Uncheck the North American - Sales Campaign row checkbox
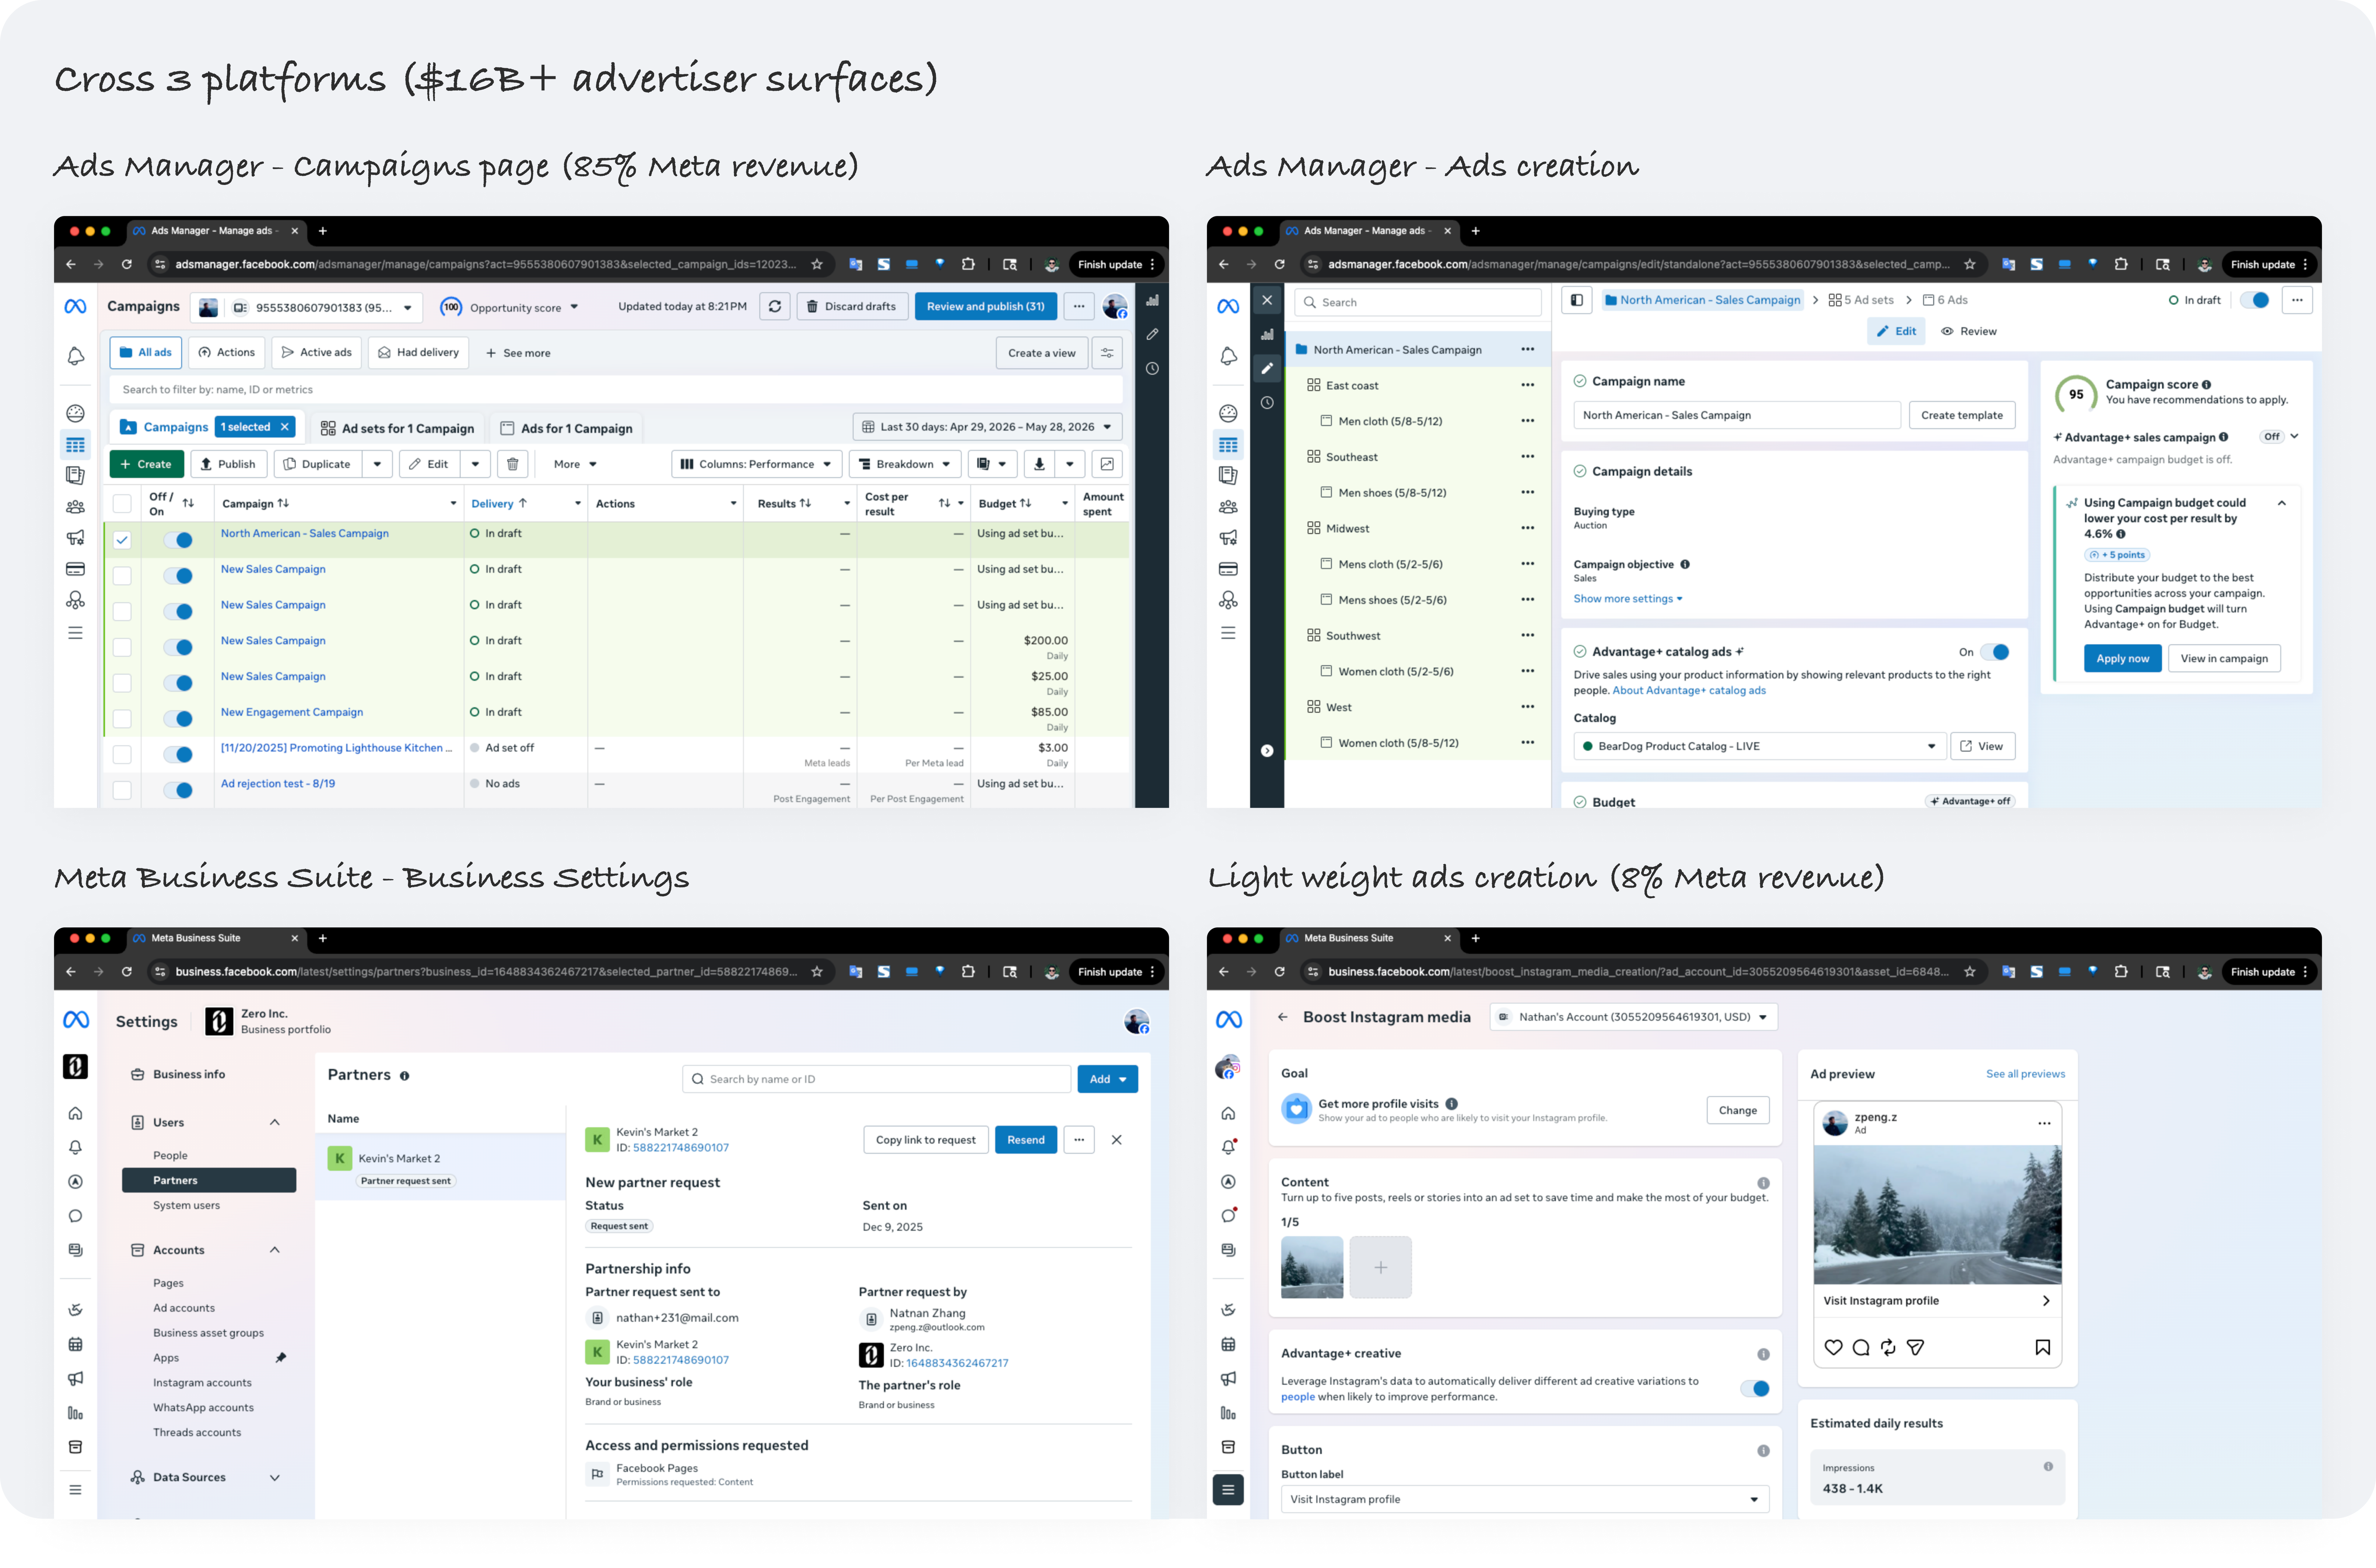The height and width of the screenshot is (1568, 2376). point(122,540)
